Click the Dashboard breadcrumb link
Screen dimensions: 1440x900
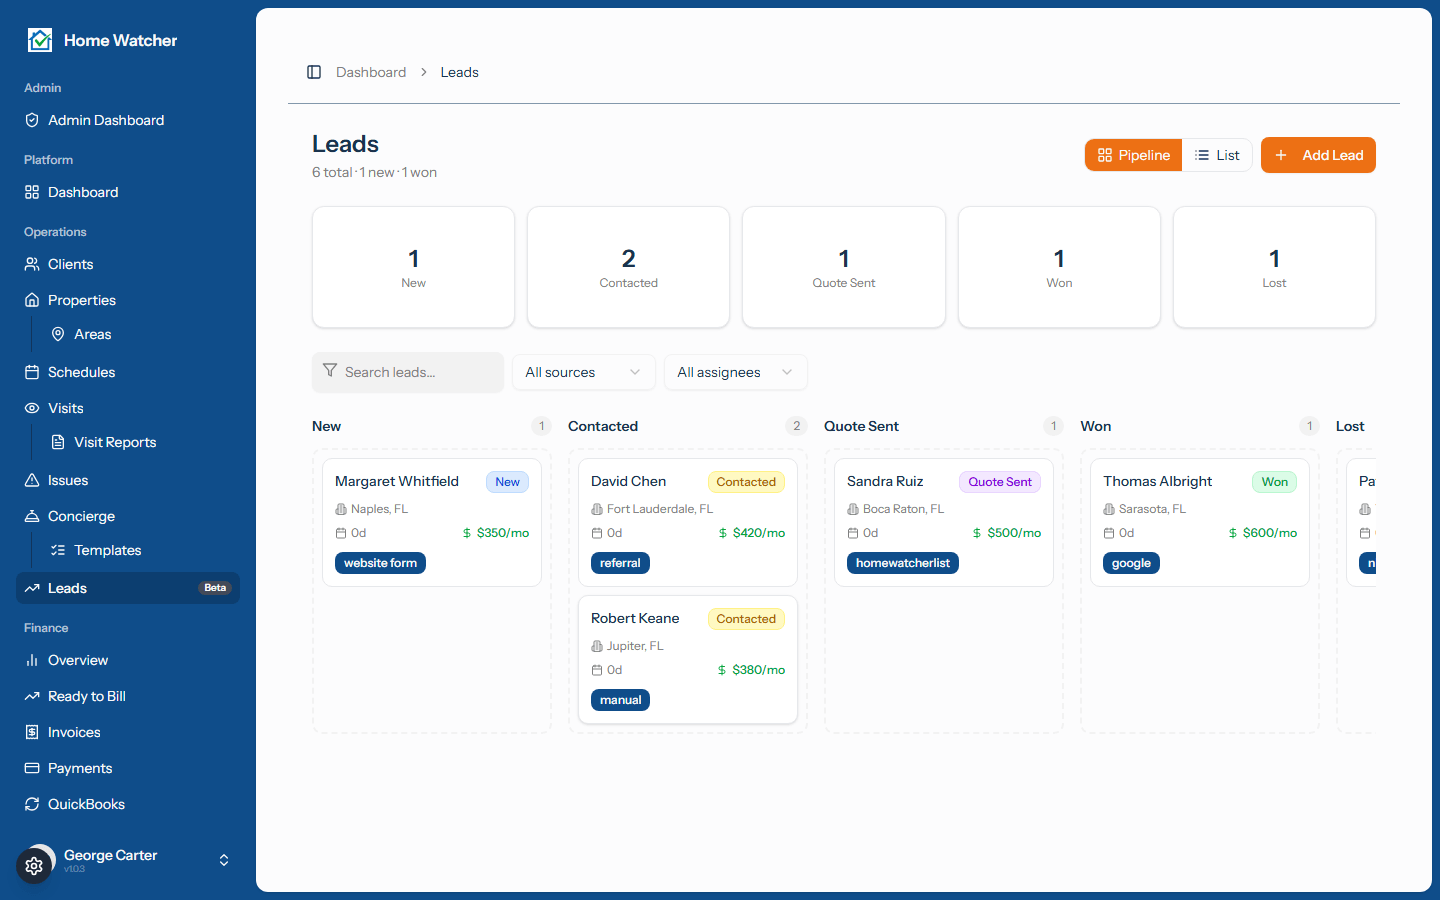point(371,72)
